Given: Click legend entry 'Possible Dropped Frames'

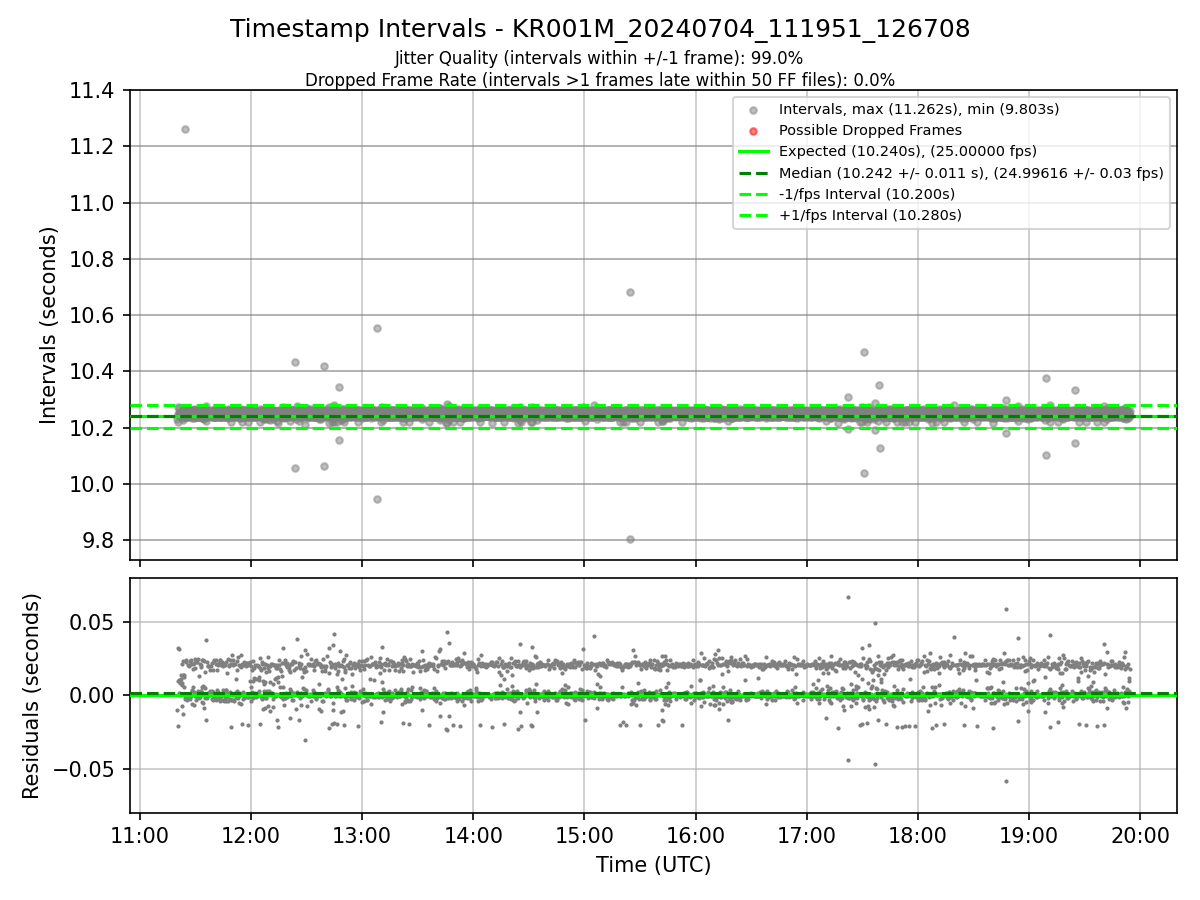Looking at the screenshot, I should pyautogui.click(x=870, y=130).
